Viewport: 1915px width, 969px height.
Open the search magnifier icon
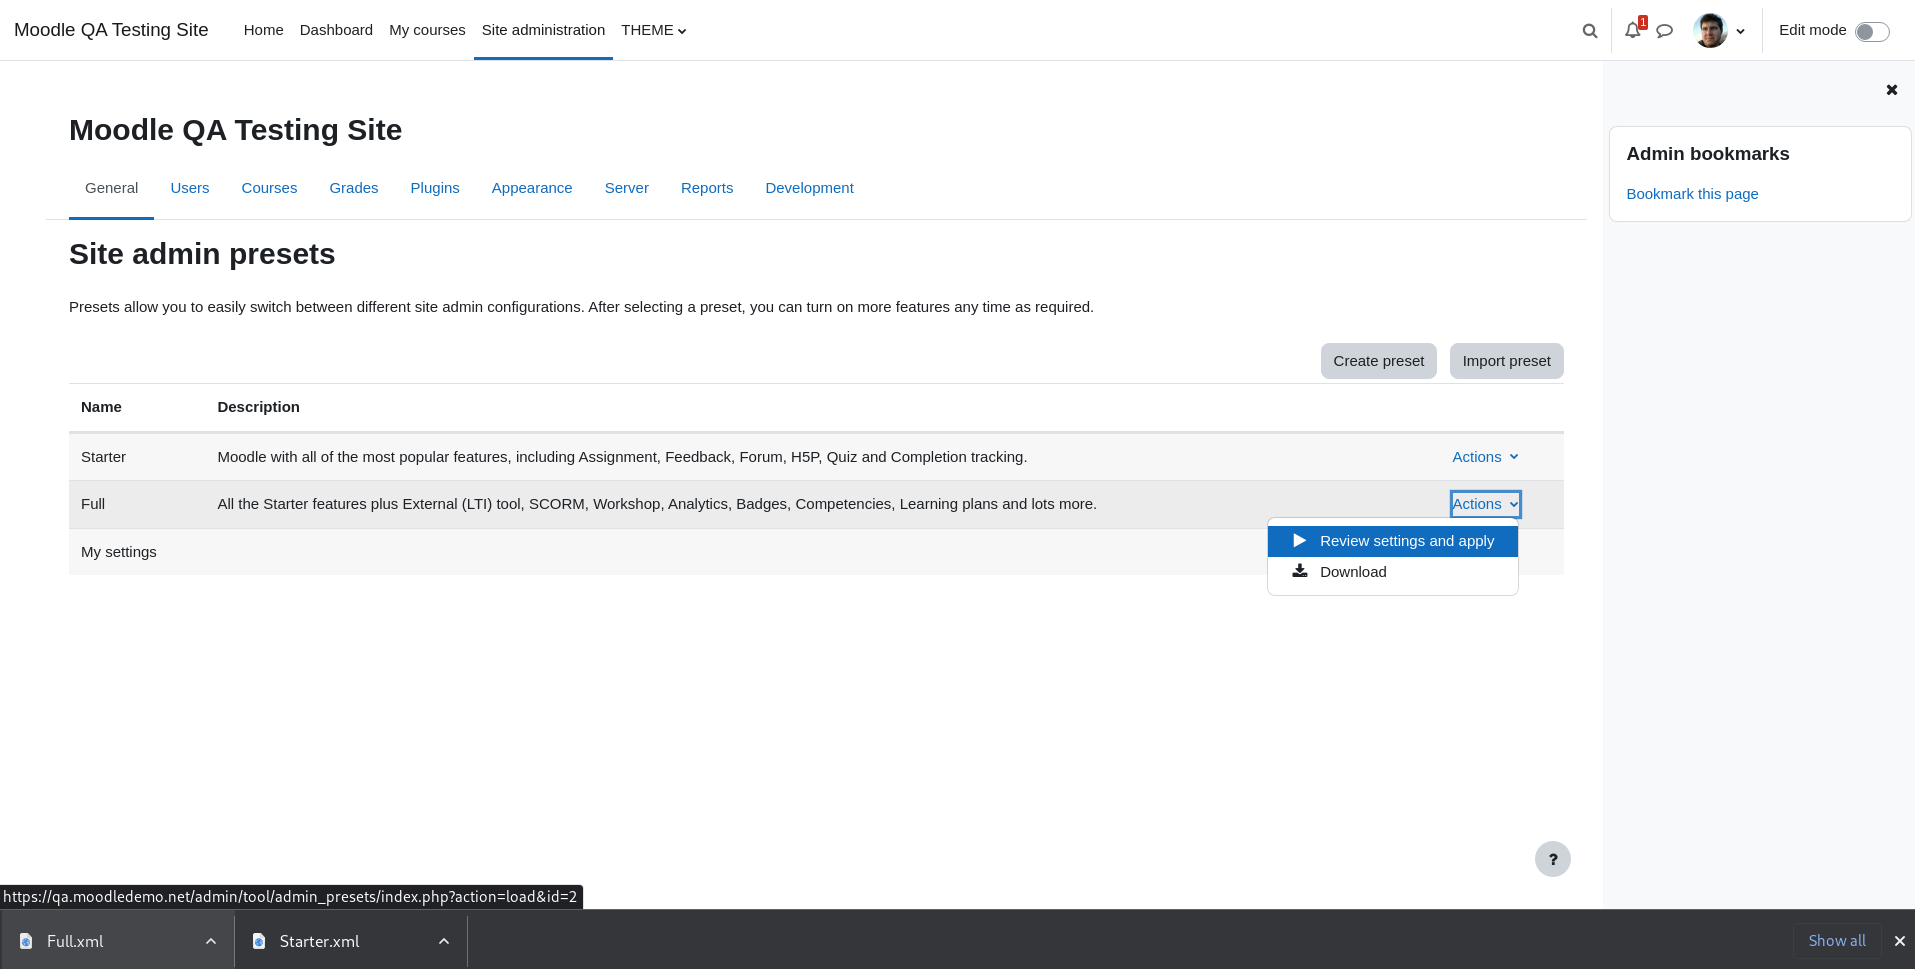point(1589,31)
